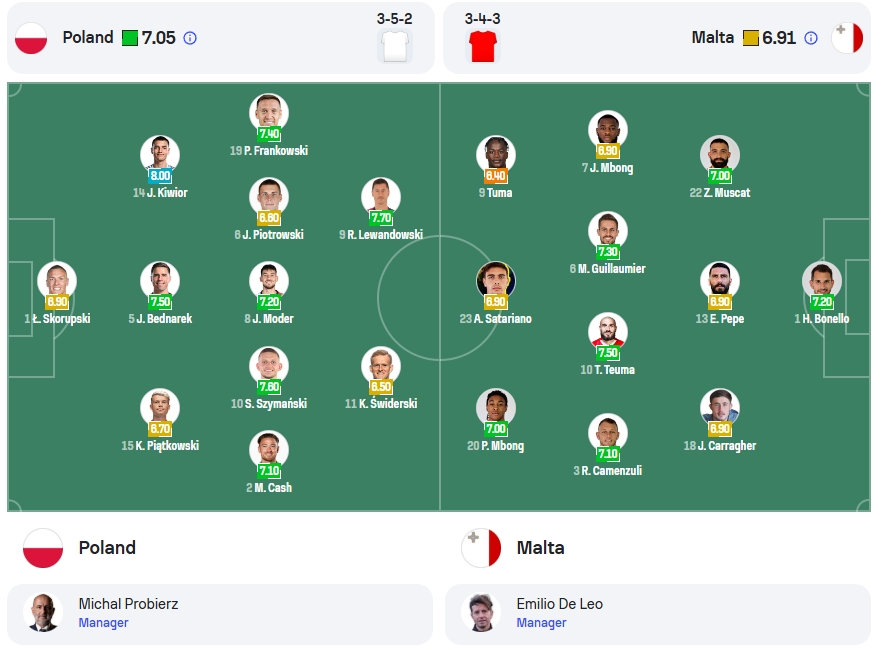This screenshot has width=878, height=653.
Task: Click Poland's white jersey icon under 3-5-2
Action: (395, 46)
